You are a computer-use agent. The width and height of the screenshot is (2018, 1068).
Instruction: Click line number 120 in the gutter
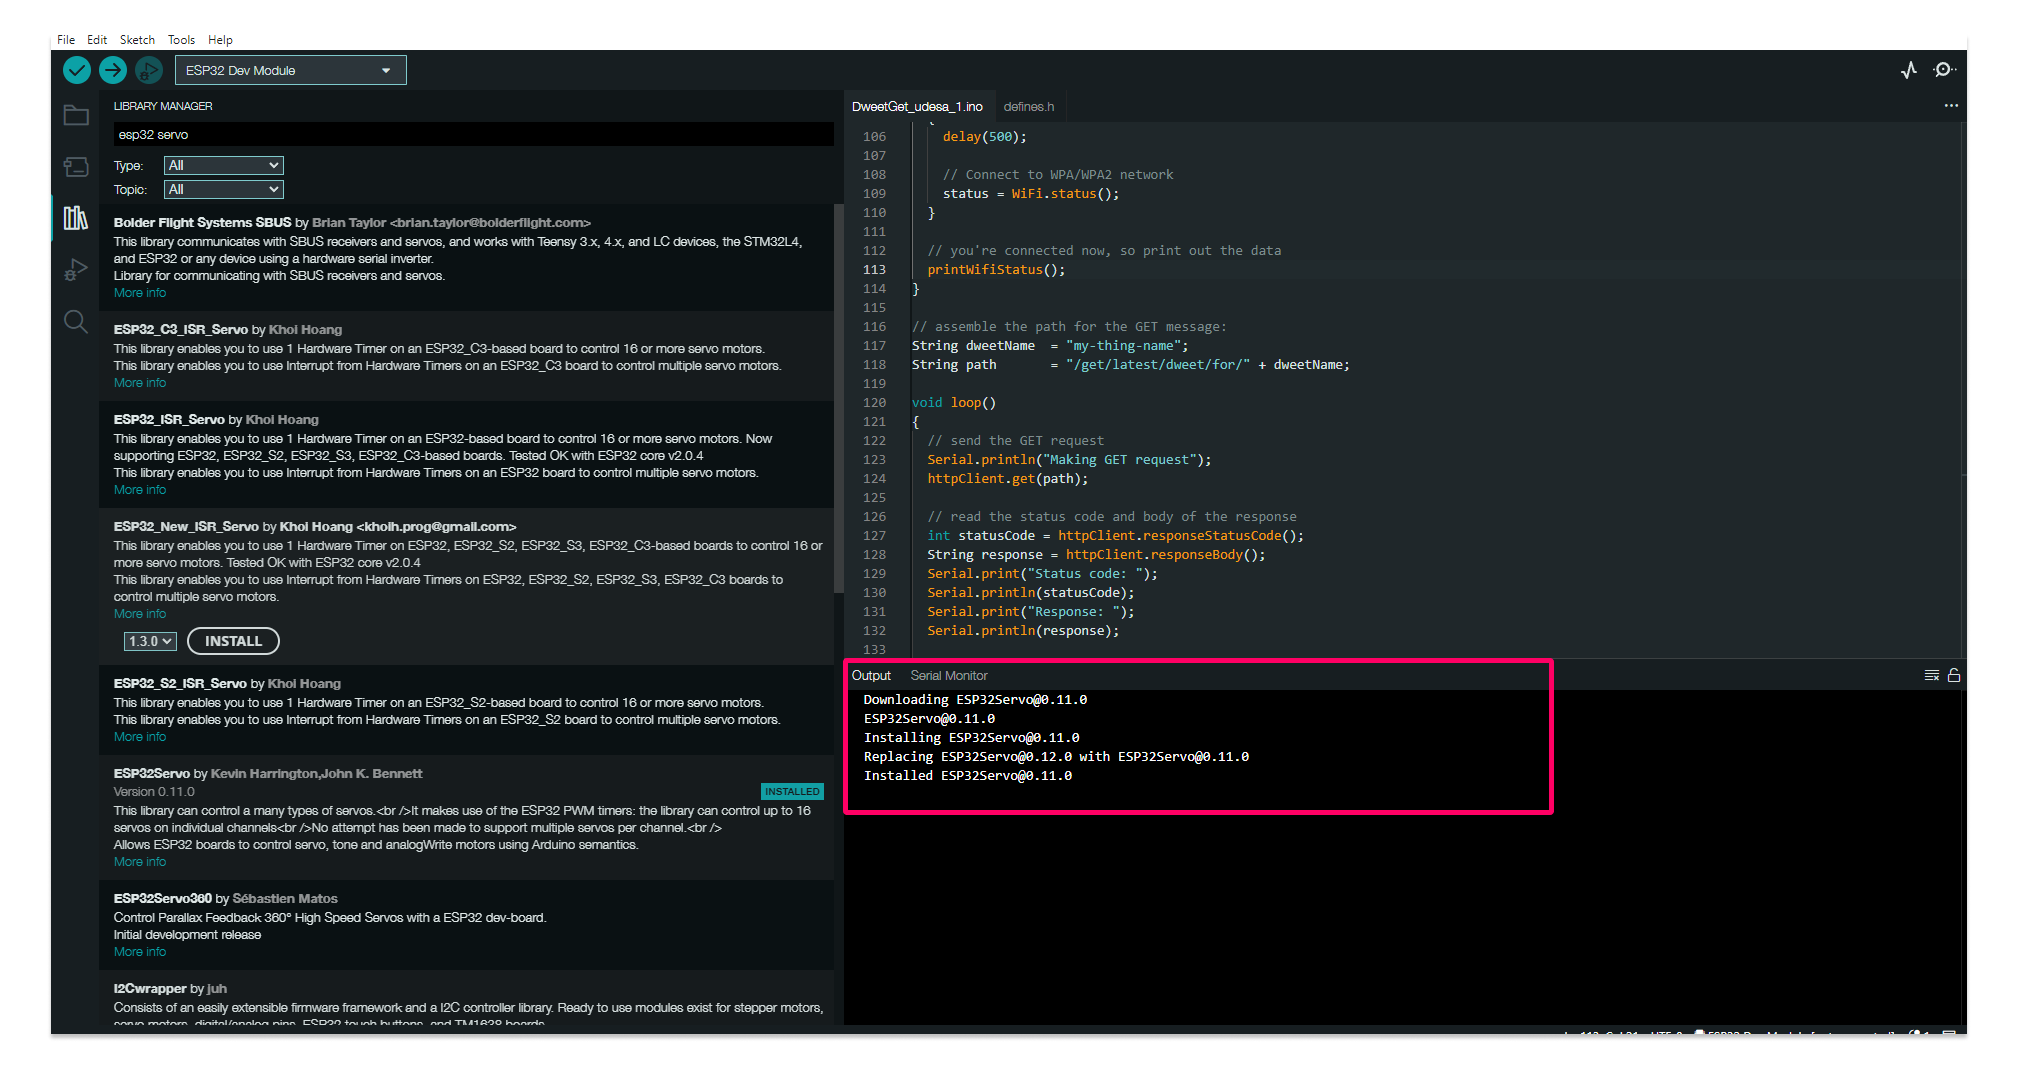874,403
